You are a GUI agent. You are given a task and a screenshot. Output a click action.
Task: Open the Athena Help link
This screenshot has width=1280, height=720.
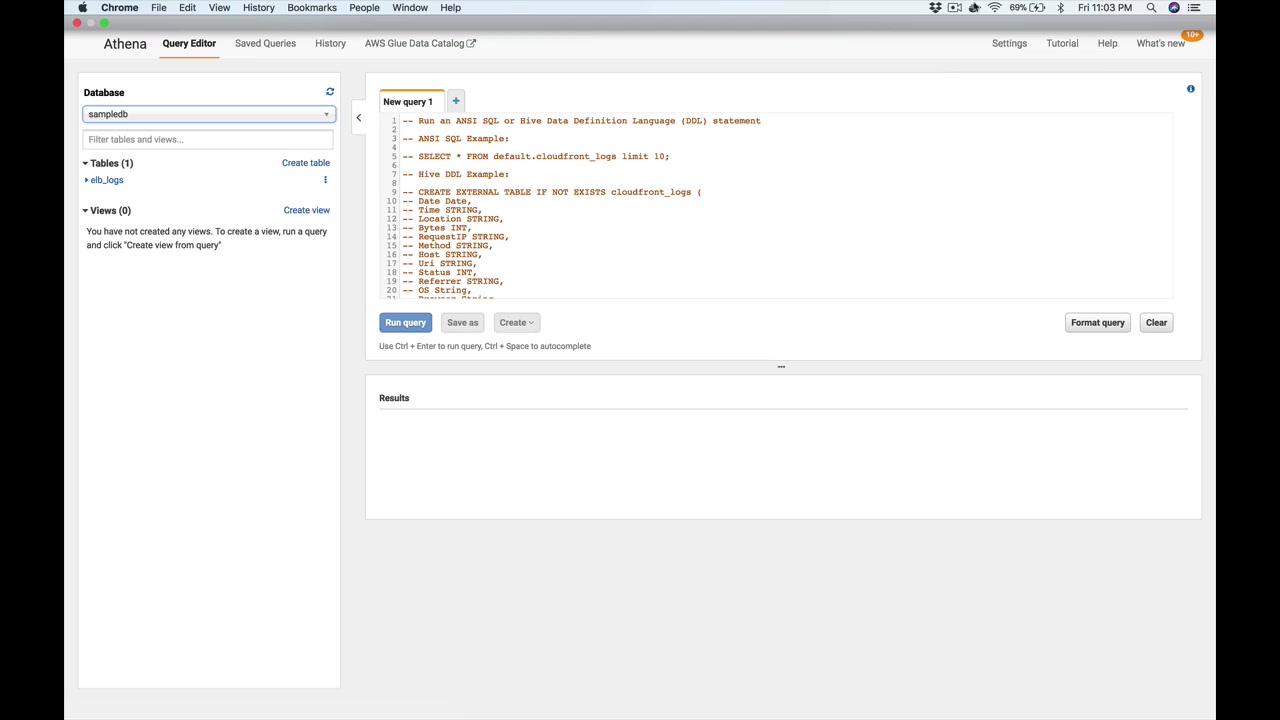1107,43
